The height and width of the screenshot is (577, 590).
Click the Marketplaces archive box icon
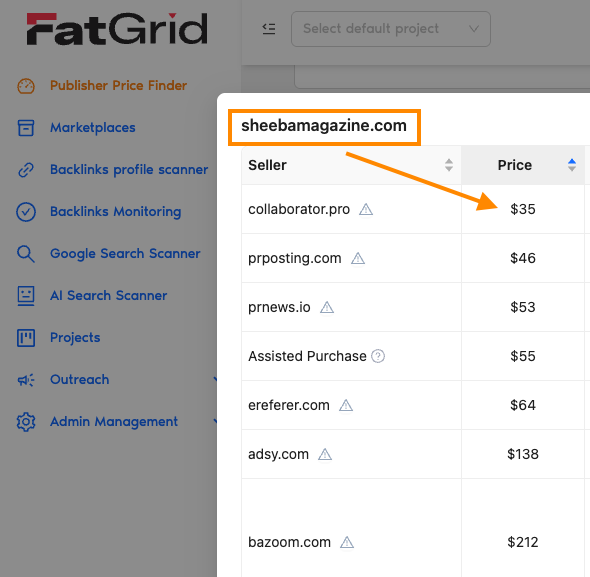[x=26, y=128]
